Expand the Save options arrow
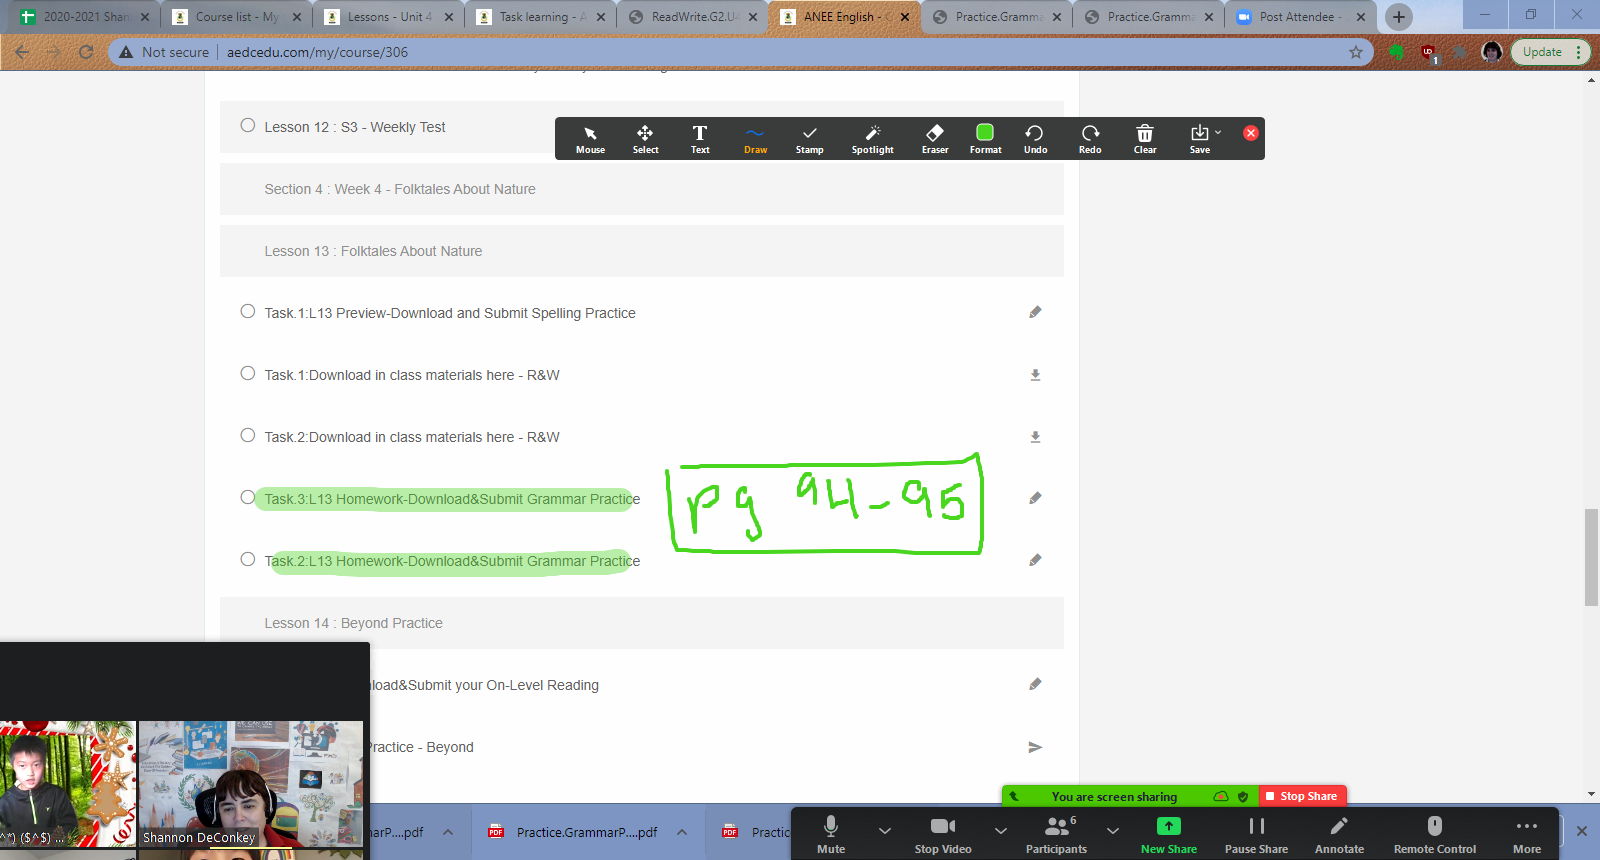This screenshot has height=860, width=1600. tap(1218, 132)
